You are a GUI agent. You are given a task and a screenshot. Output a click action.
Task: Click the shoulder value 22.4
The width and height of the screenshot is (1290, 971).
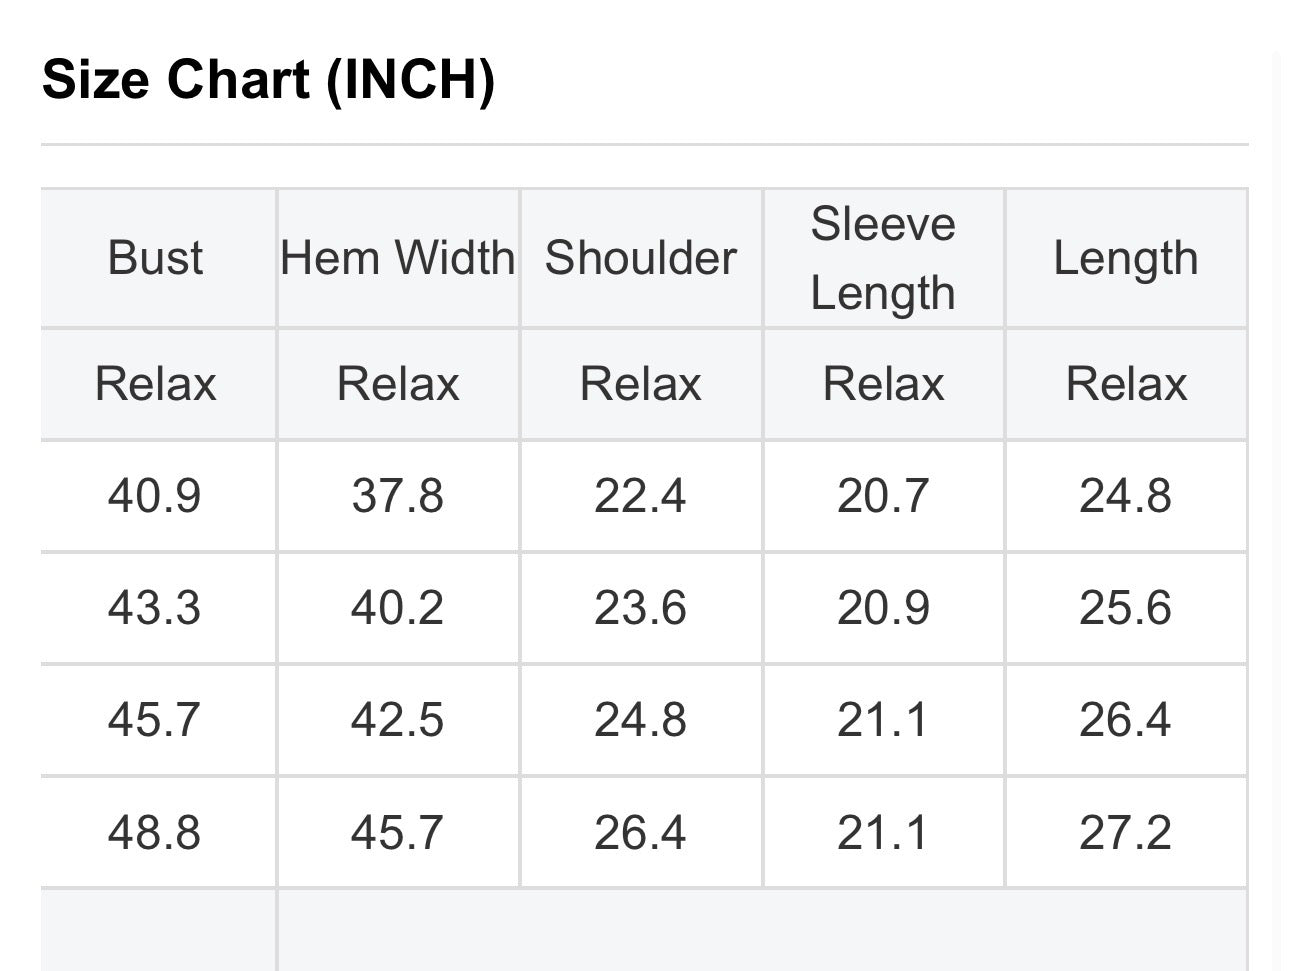tap(641, 496)
